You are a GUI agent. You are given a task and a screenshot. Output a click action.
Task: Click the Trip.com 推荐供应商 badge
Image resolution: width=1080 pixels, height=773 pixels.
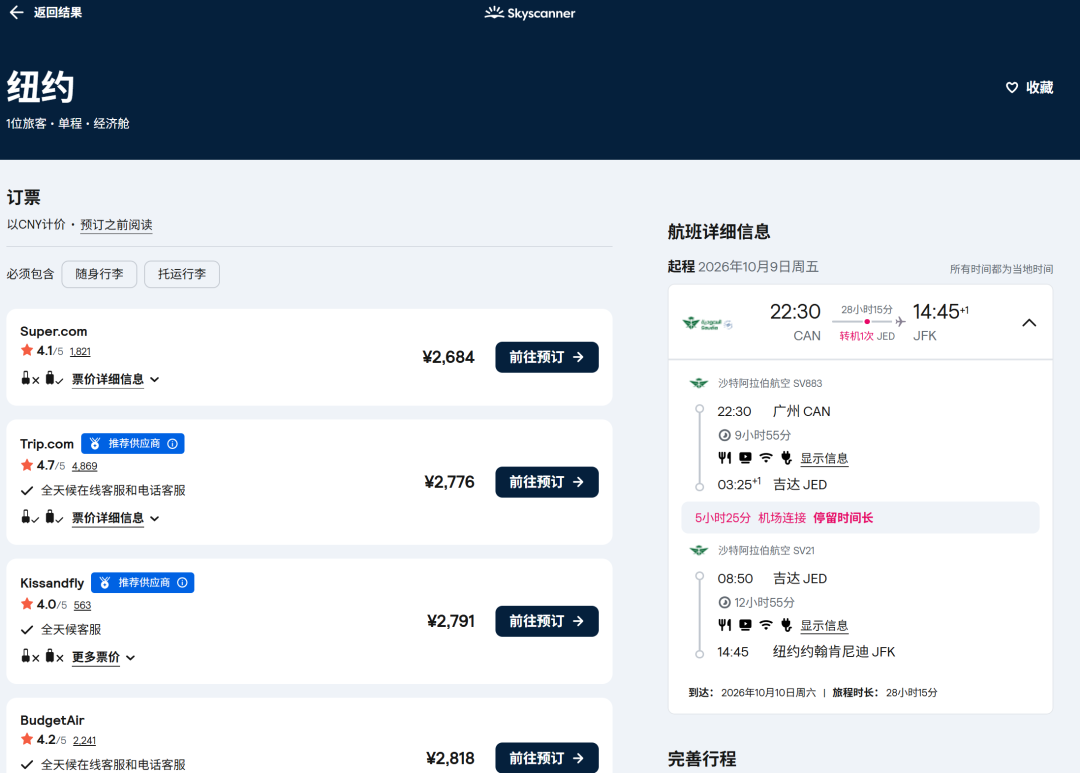[x=133, y=444]
